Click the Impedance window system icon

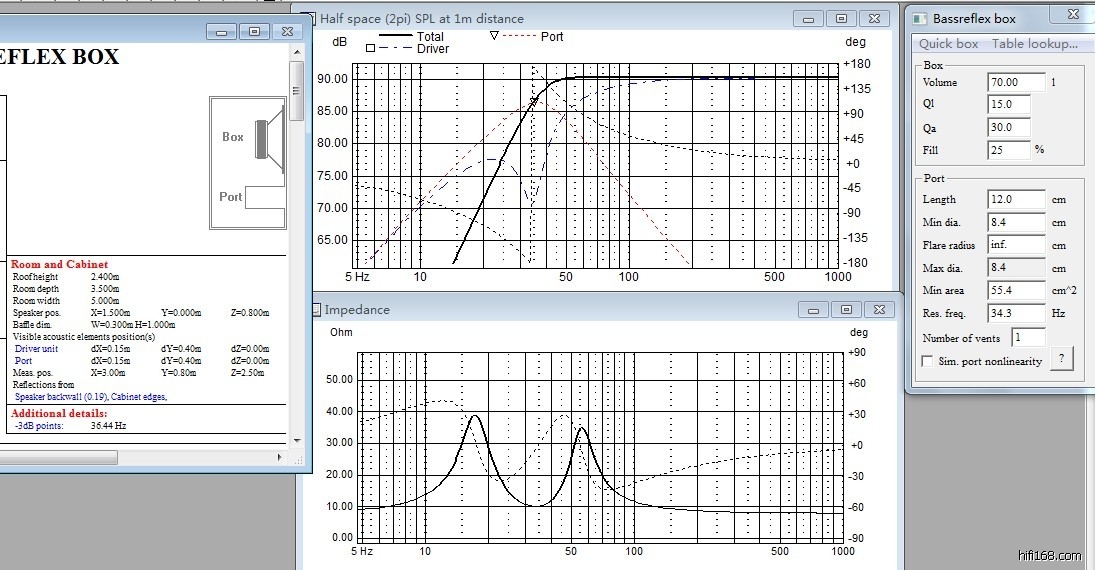click(x=315, y=309)
